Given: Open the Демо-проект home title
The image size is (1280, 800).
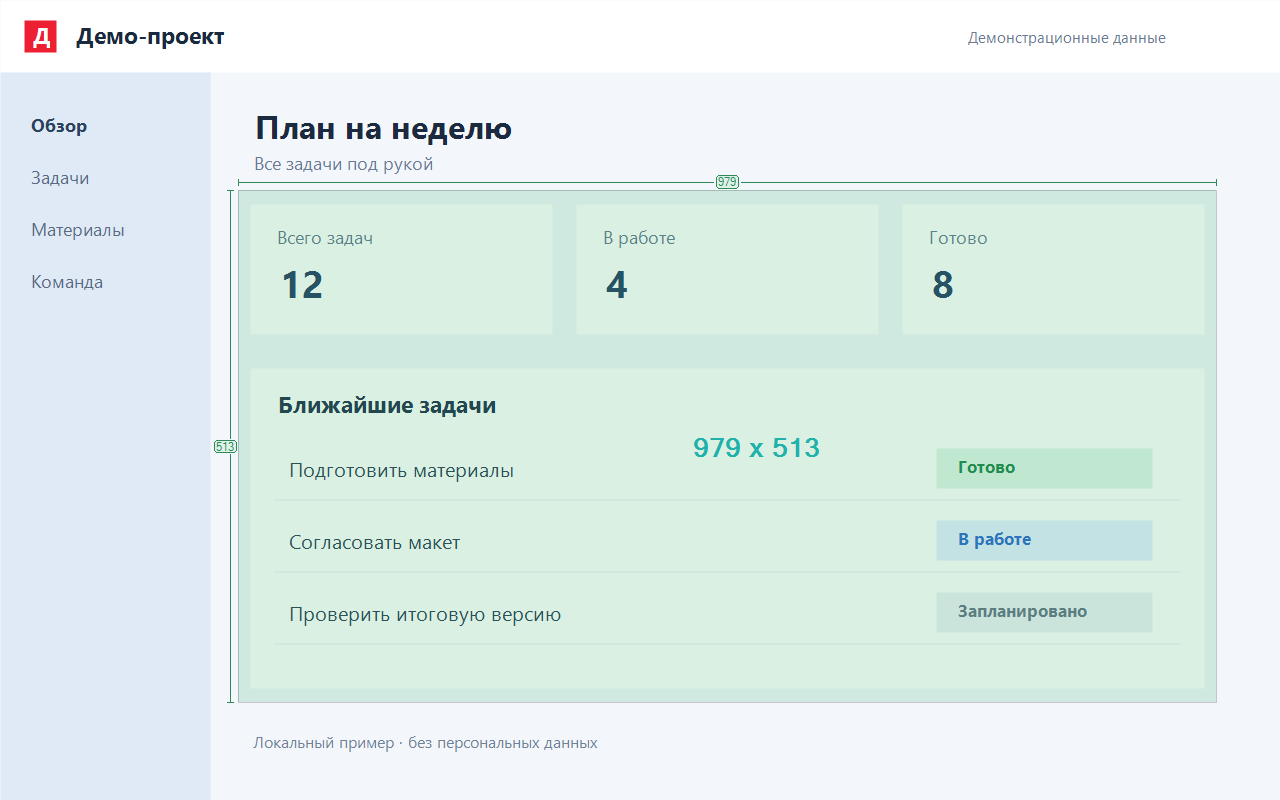Looking at the screenshot, I should (150, 37).
